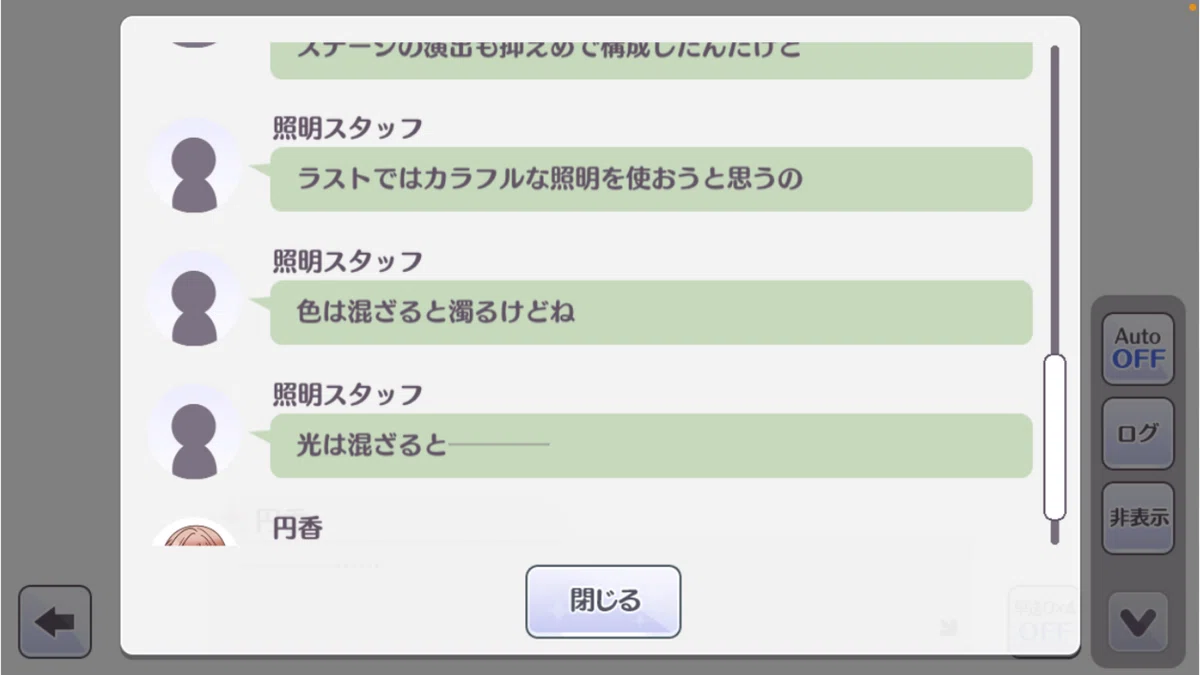Viewport: 1200px width, 675px height.
Task: Hide the UI with 非表示 button
Action: (1138, 518)
